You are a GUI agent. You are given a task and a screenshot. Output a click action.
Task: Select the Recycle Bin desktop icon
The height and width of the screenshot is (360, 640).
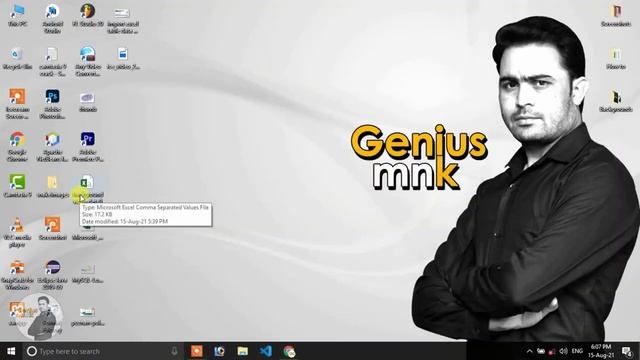tap(18, 58)
